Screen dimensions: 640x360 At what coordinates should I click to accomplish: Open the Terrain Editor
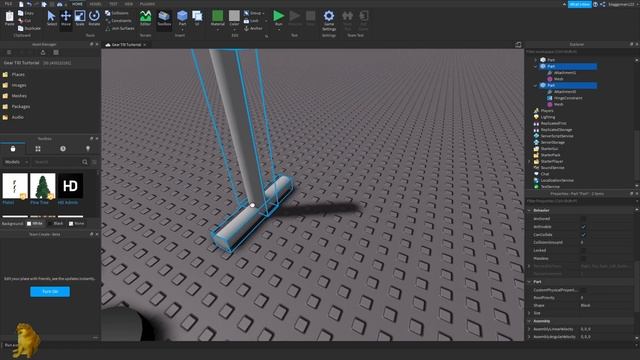[x=145, y=19]
